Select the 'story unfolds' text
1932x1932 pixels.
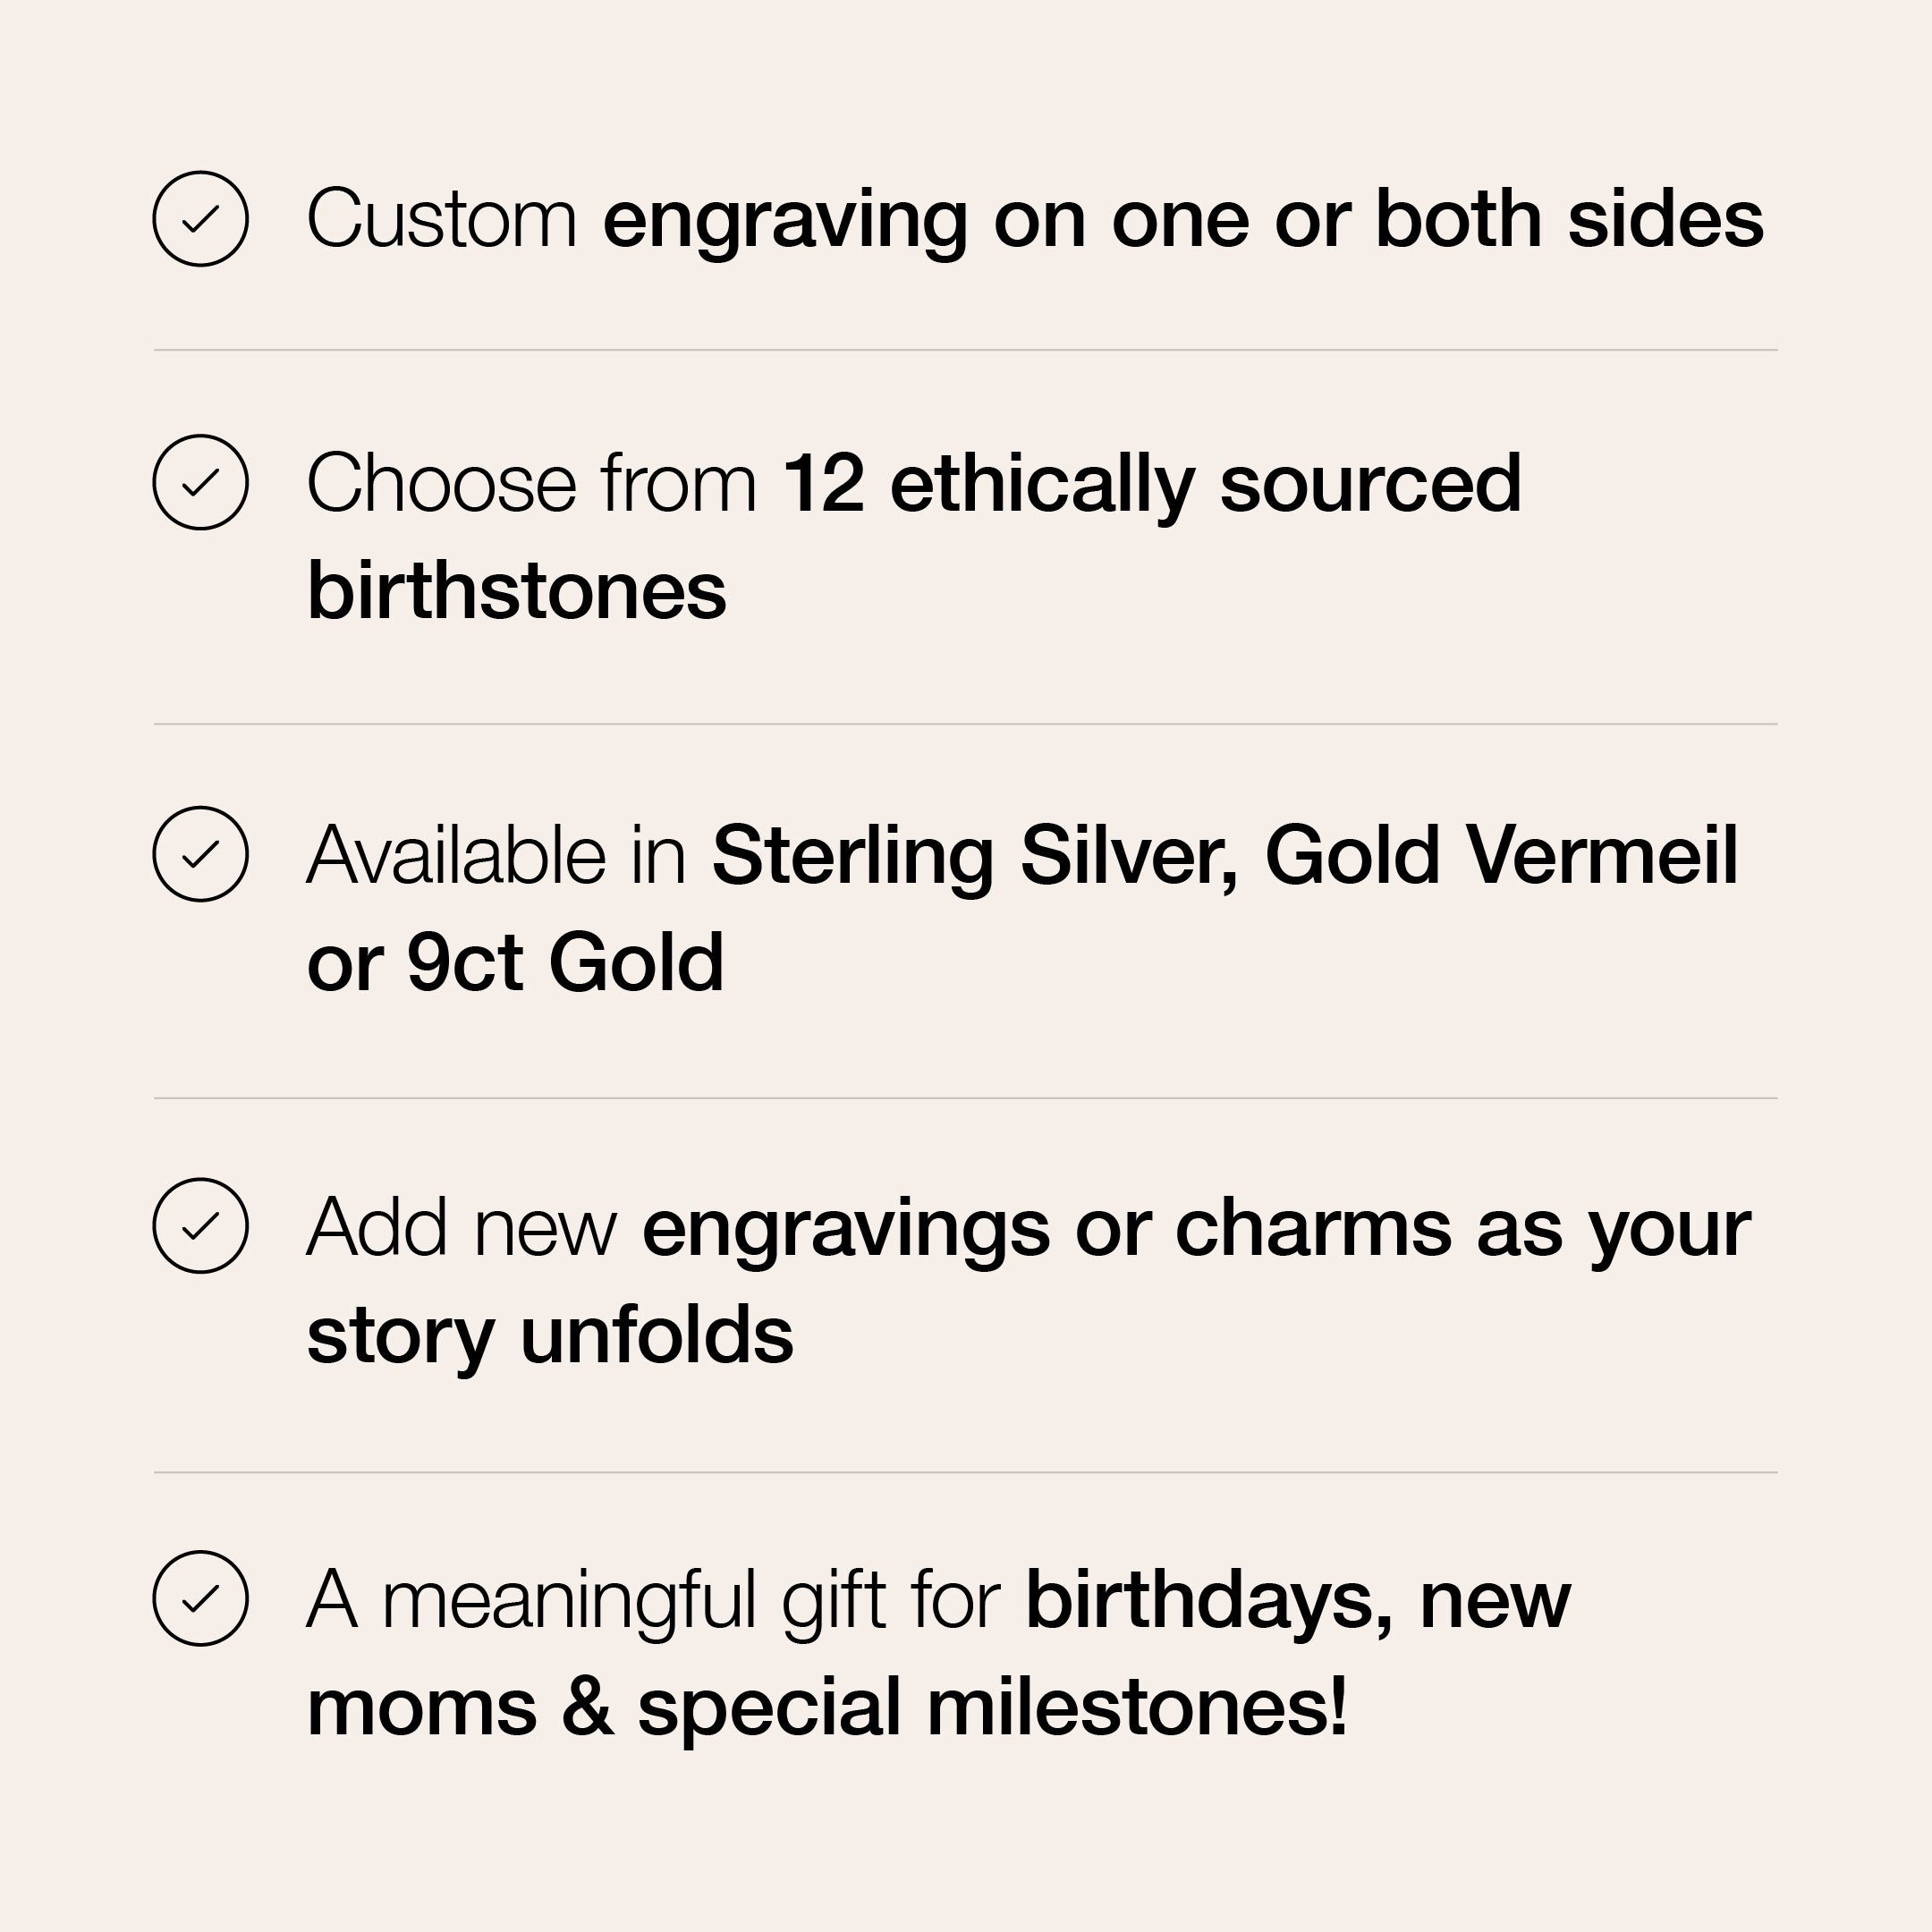(550, 1334)
